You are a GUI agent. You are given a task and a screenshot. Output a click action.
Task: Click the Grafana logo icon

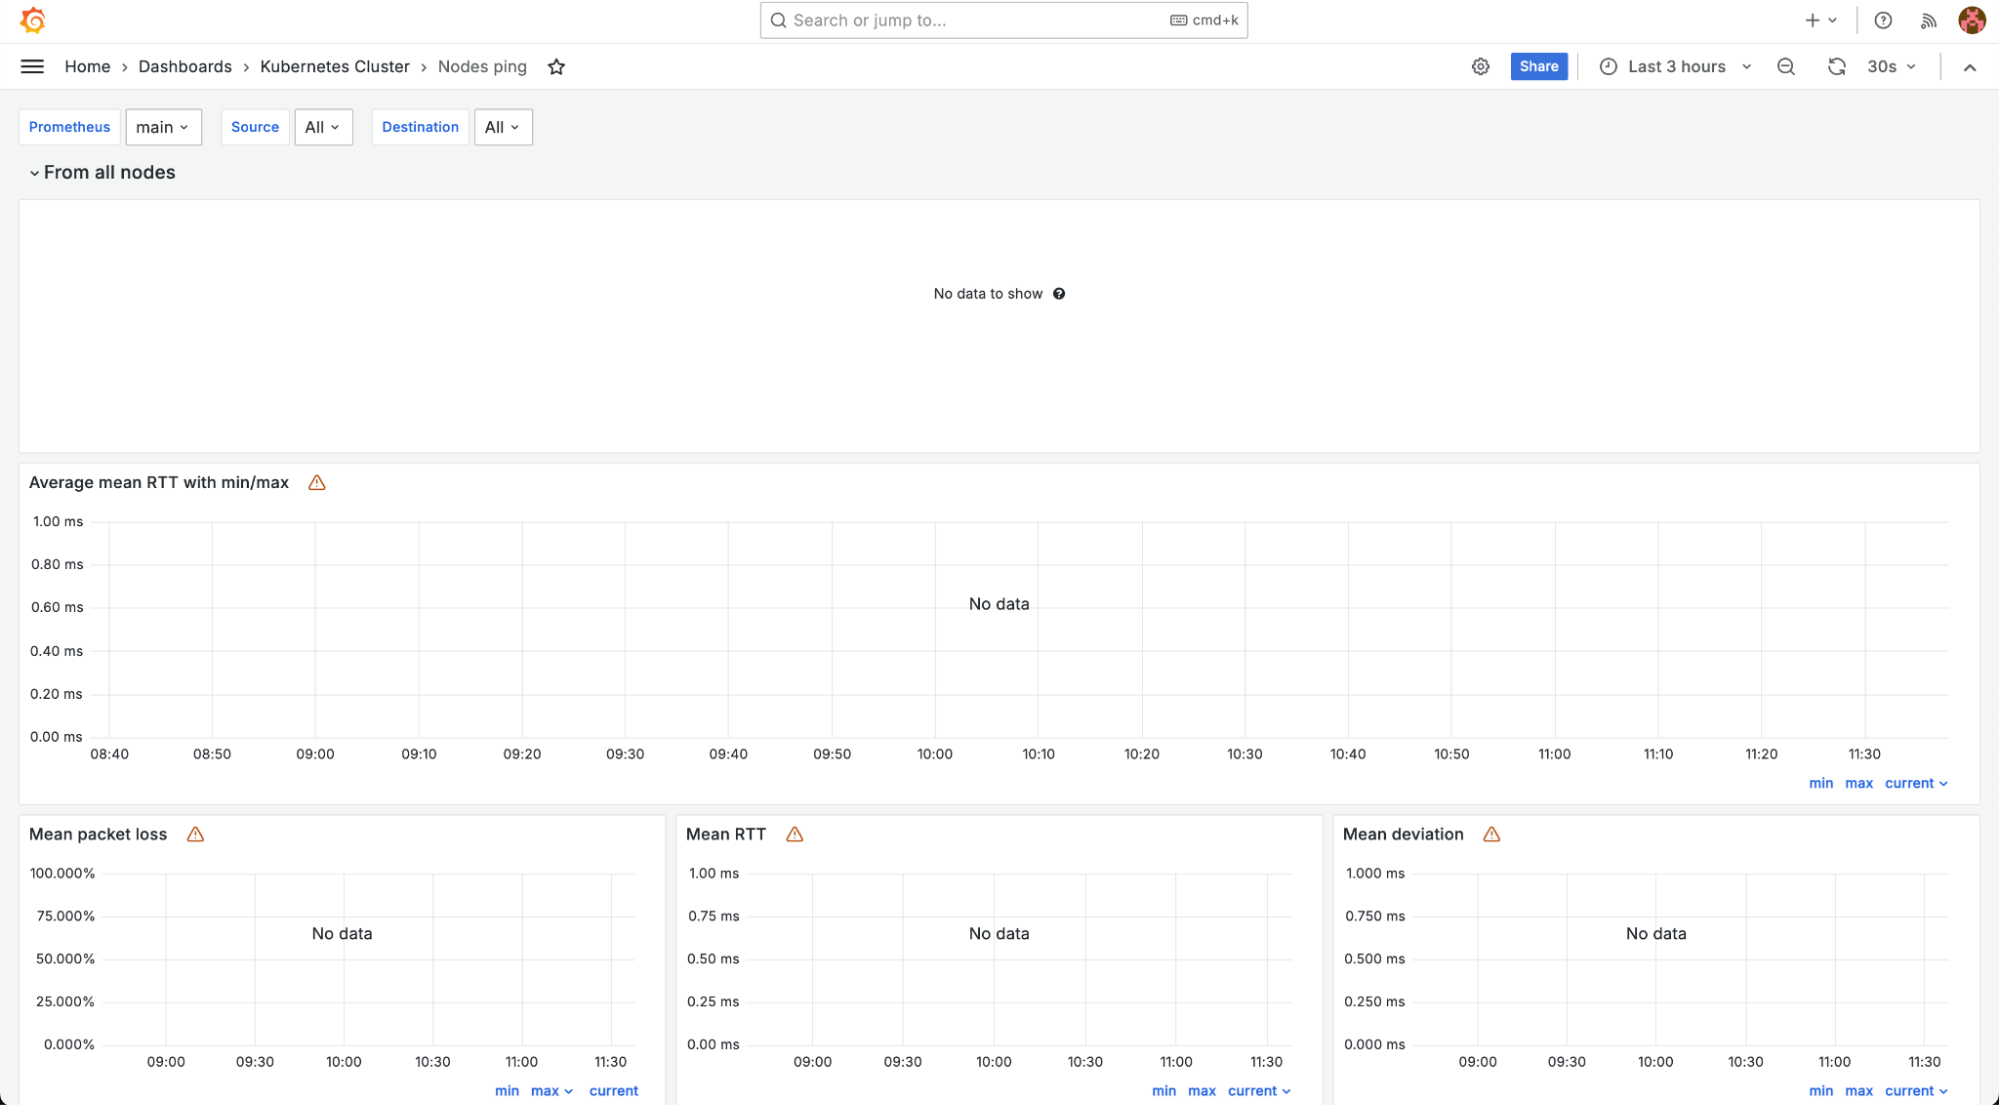click(32, 20)
